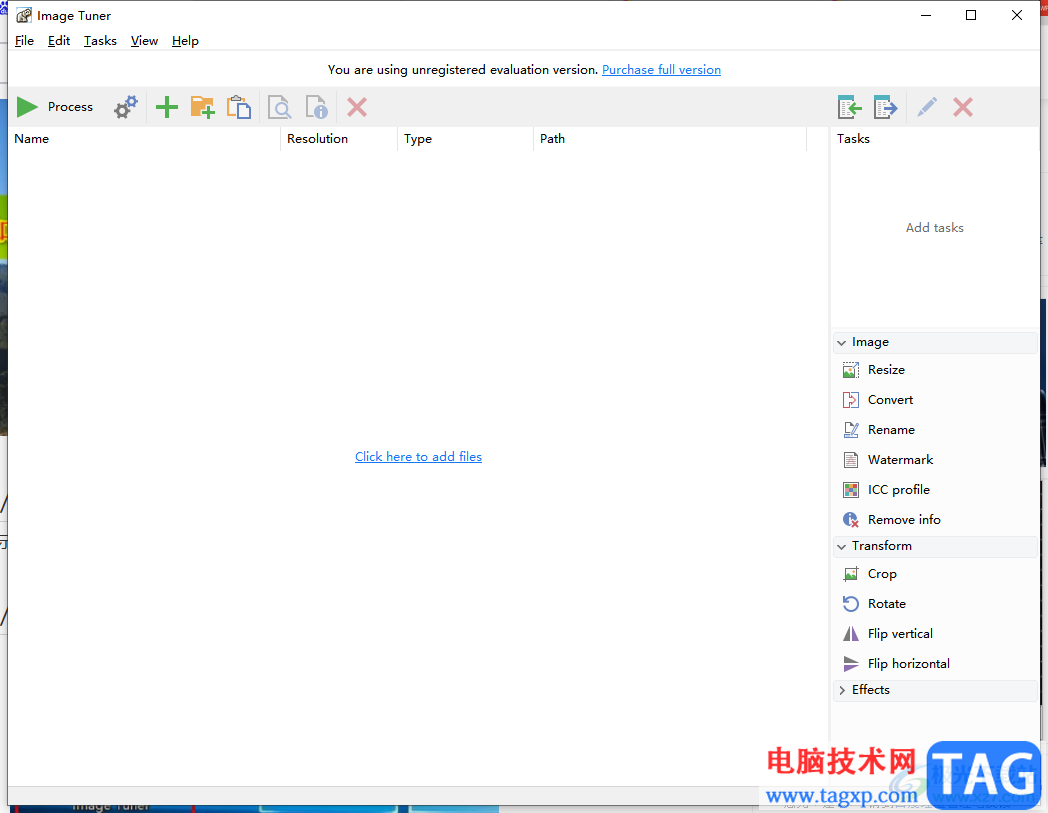Close the Image Tuner window
This screenshot has height=813, width=1048.
(1017, 15)
